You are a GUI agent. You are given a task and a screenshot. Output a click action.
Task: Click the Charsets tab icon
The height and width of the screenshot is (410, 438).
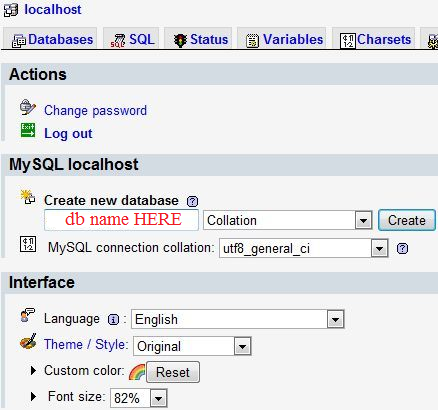pyautogui.click(x=348, y=41)
